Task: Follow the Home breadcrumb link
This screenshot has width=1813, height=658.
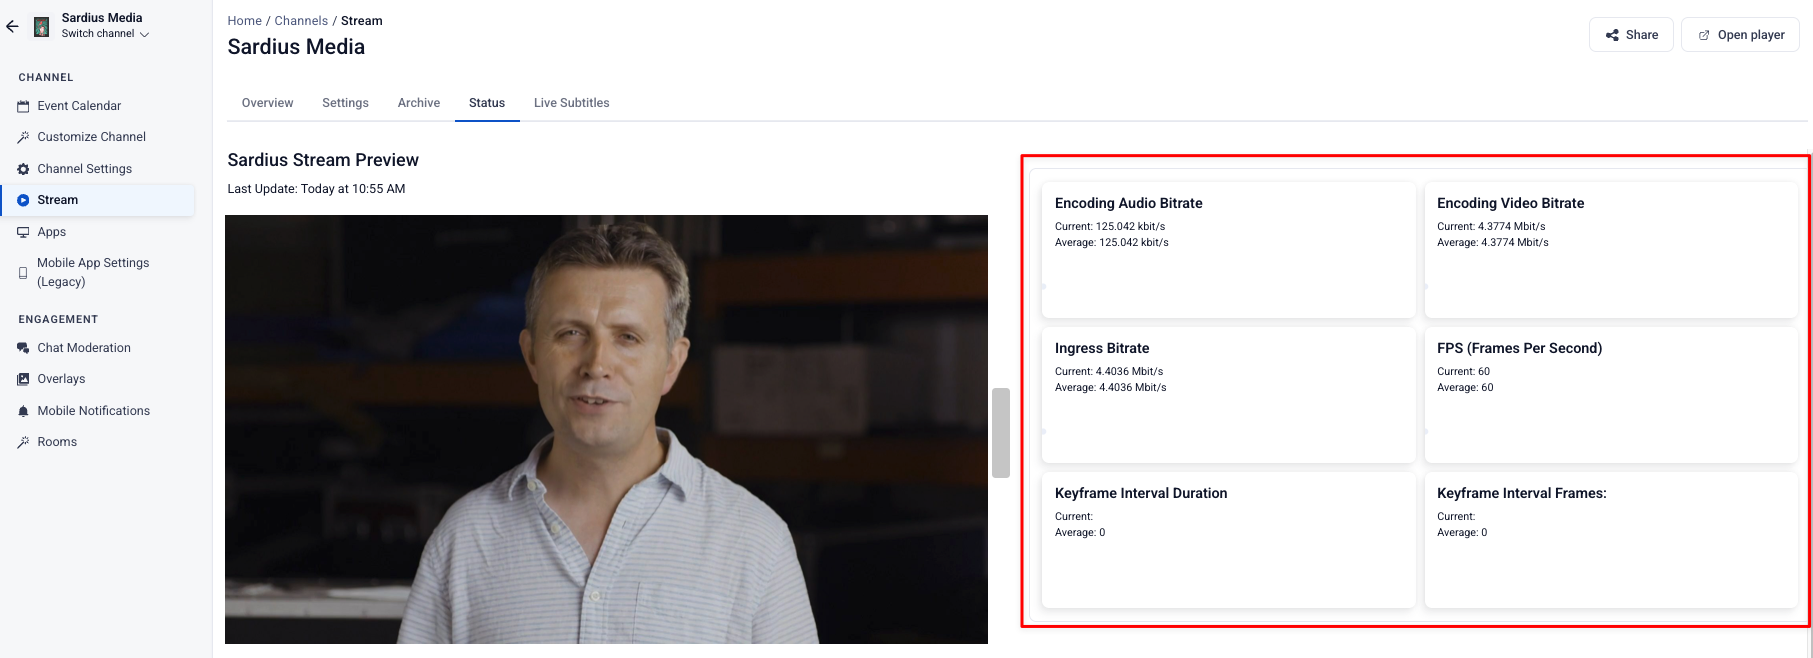Action: [x=244, y=21]
